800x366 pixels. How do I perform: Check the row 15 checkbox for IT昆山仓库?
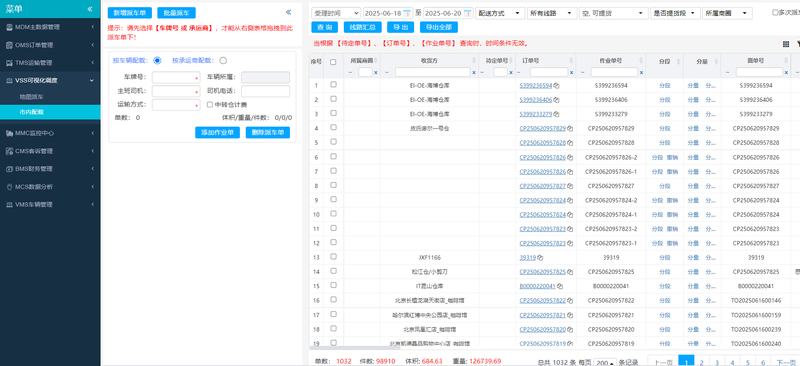coord(333,285)
